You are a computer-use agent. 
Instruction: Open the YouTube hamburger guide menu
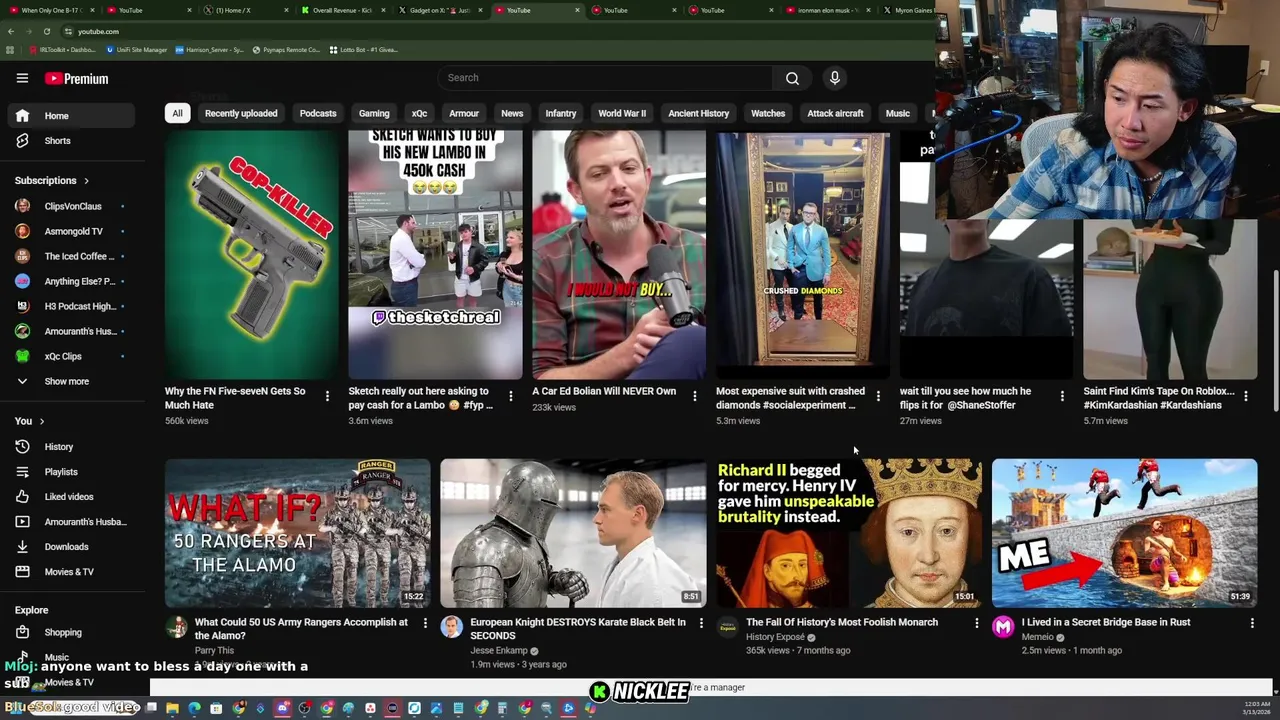22,78
